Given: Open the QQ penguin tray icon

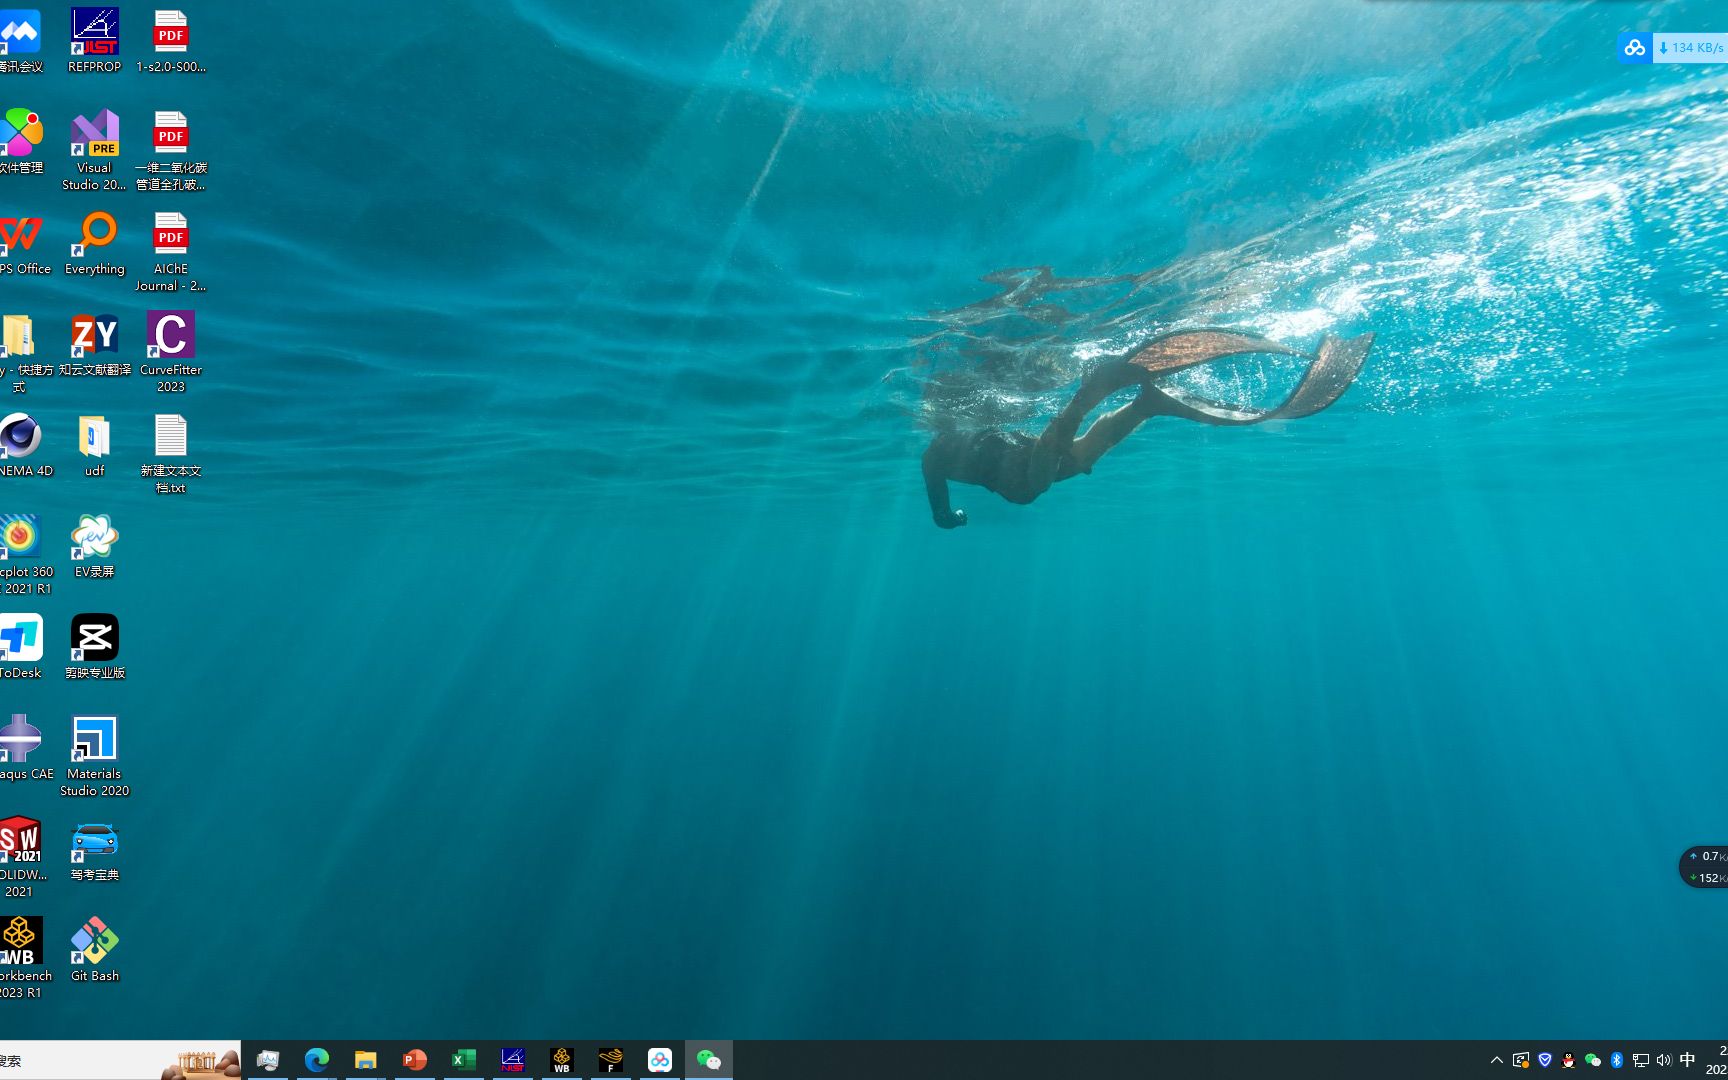Looking at the screenshot, I should pos(1569,1060).
